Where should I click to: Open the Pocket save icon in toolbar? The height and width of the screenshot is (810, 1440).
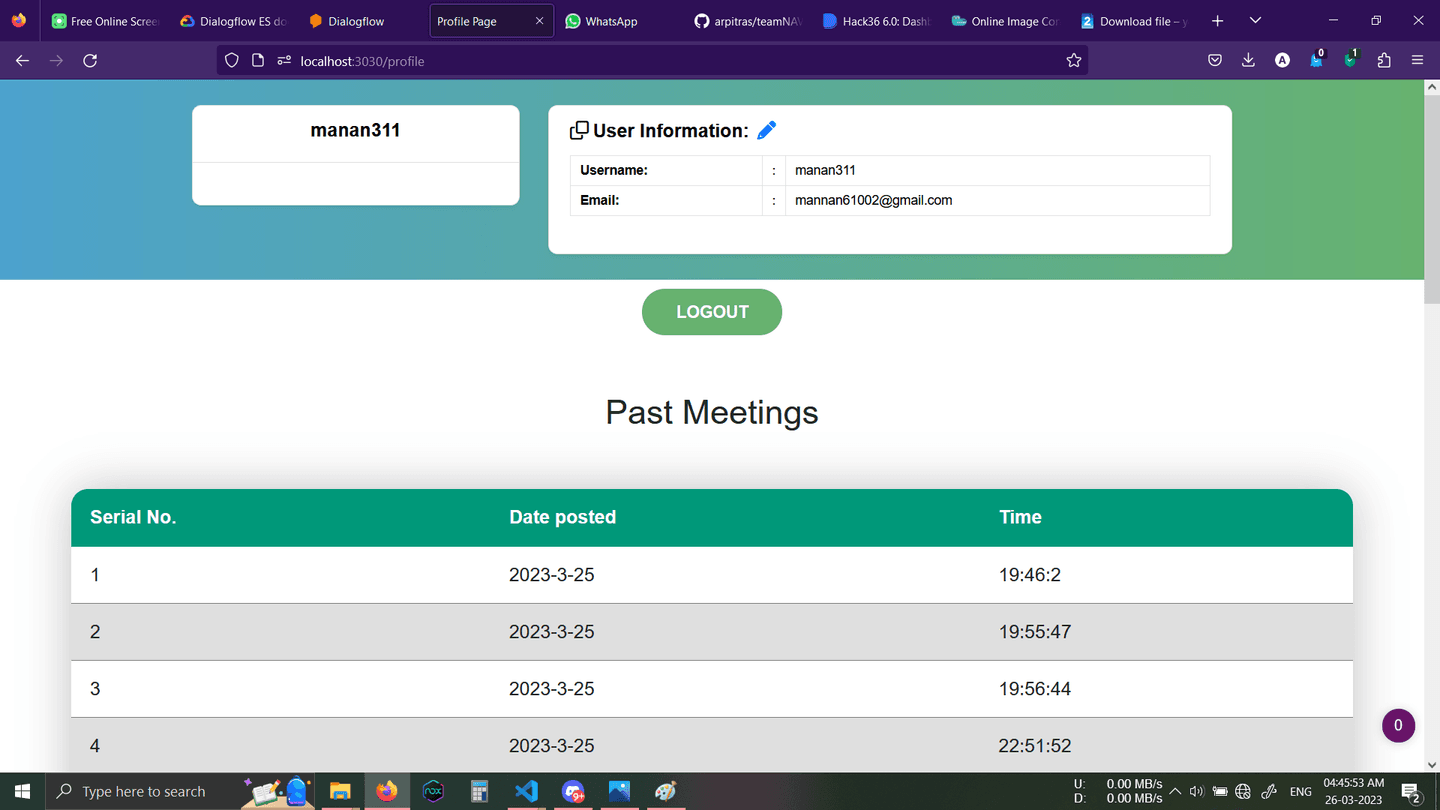pyautogui.click(x=1215, y=61)
